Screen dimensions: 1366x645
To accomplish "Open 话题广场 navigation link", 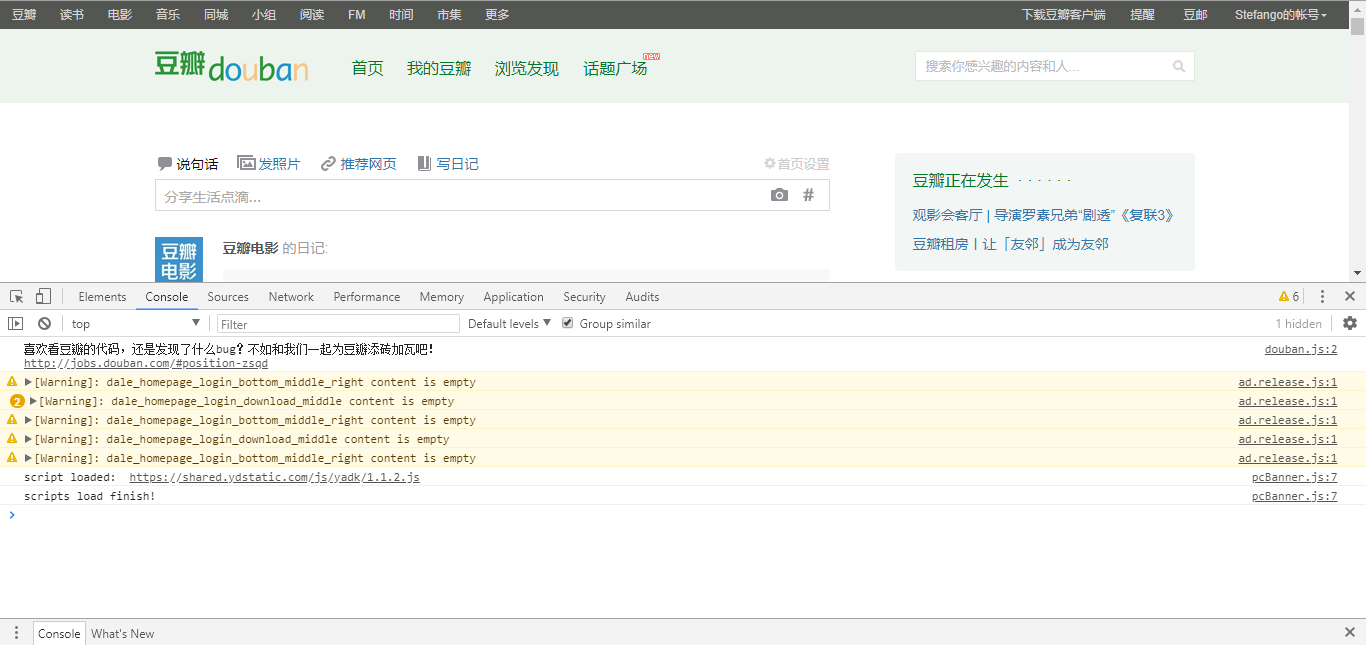I will coord(615,68).
